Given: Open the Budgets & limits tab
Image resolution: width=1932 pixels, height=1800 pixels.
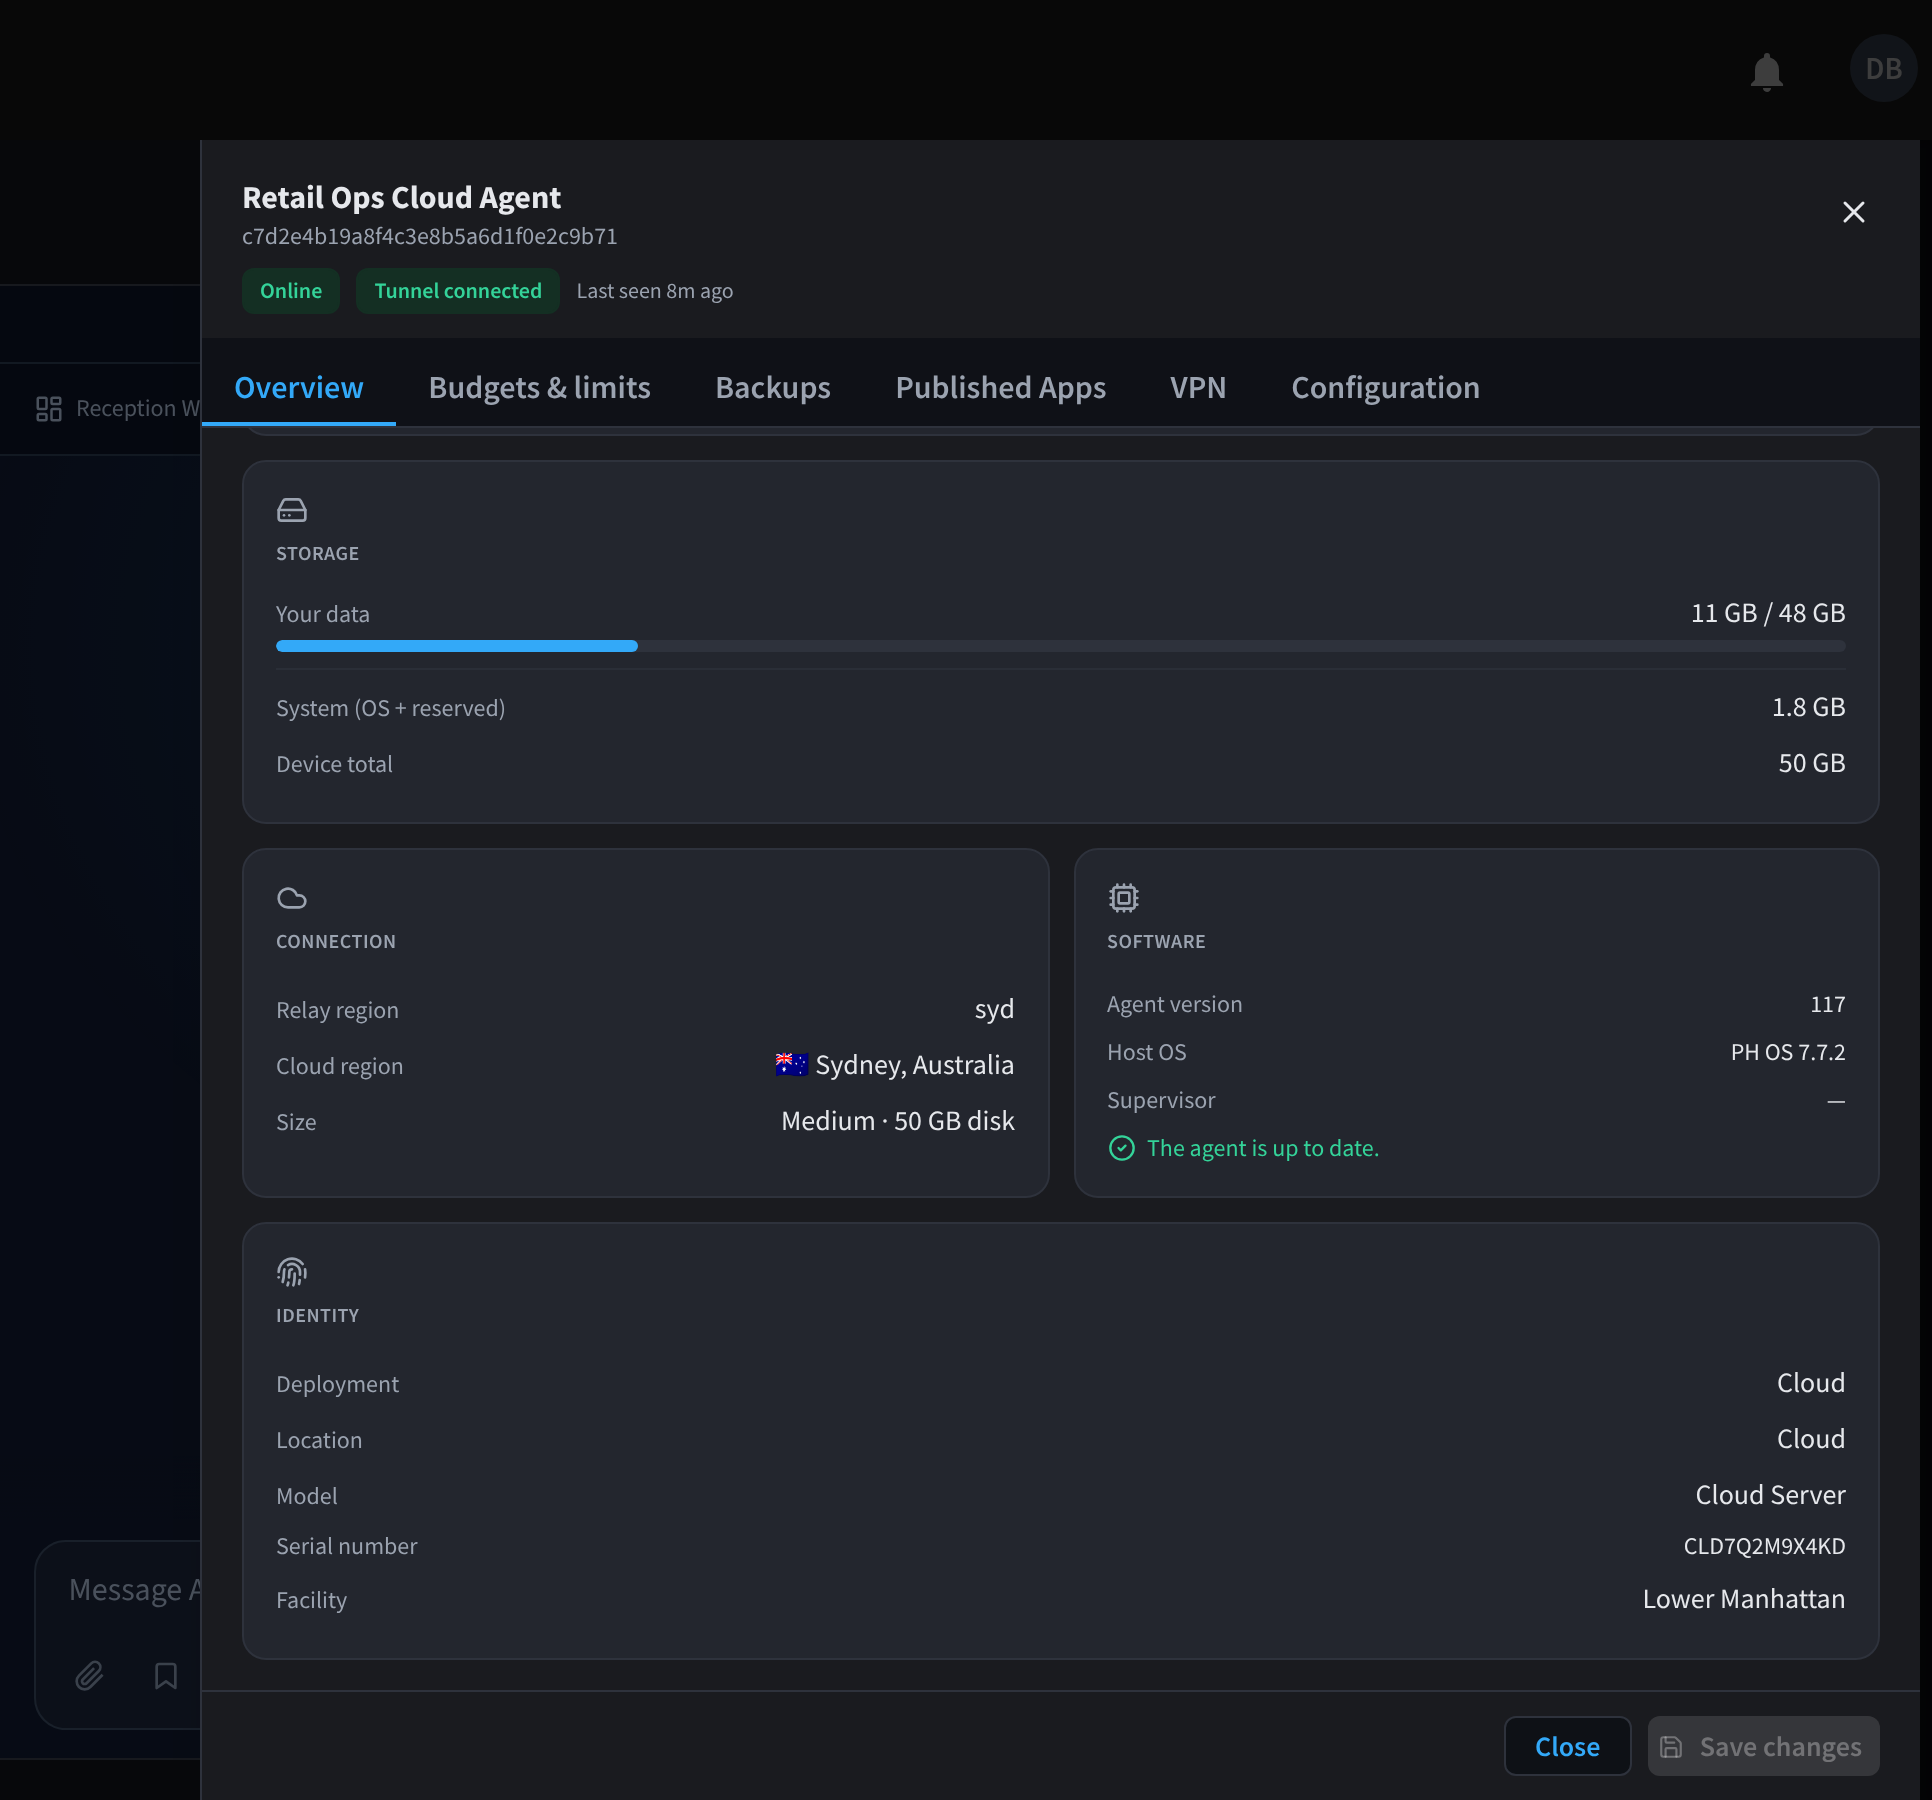Looking at the screenshot, I should click(540, 388).
